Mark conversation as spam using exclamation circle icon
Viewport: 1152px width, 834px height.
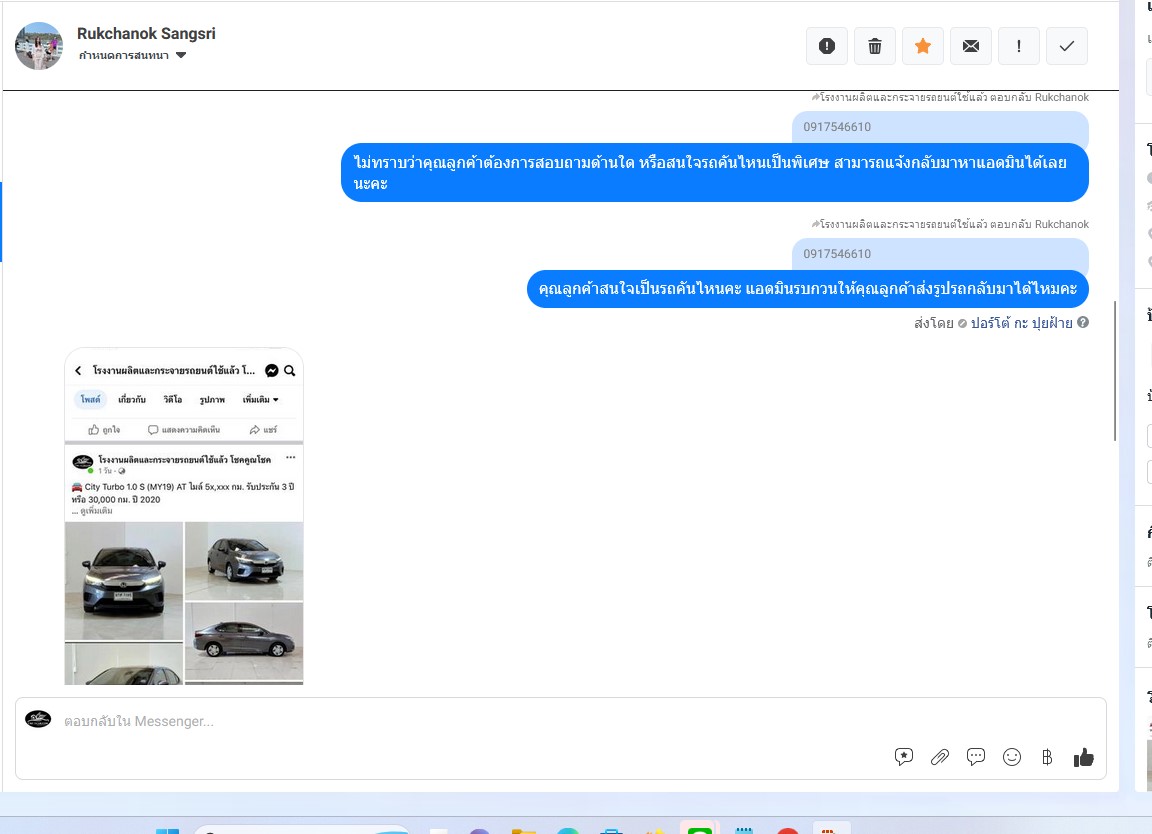coord(827,46)
